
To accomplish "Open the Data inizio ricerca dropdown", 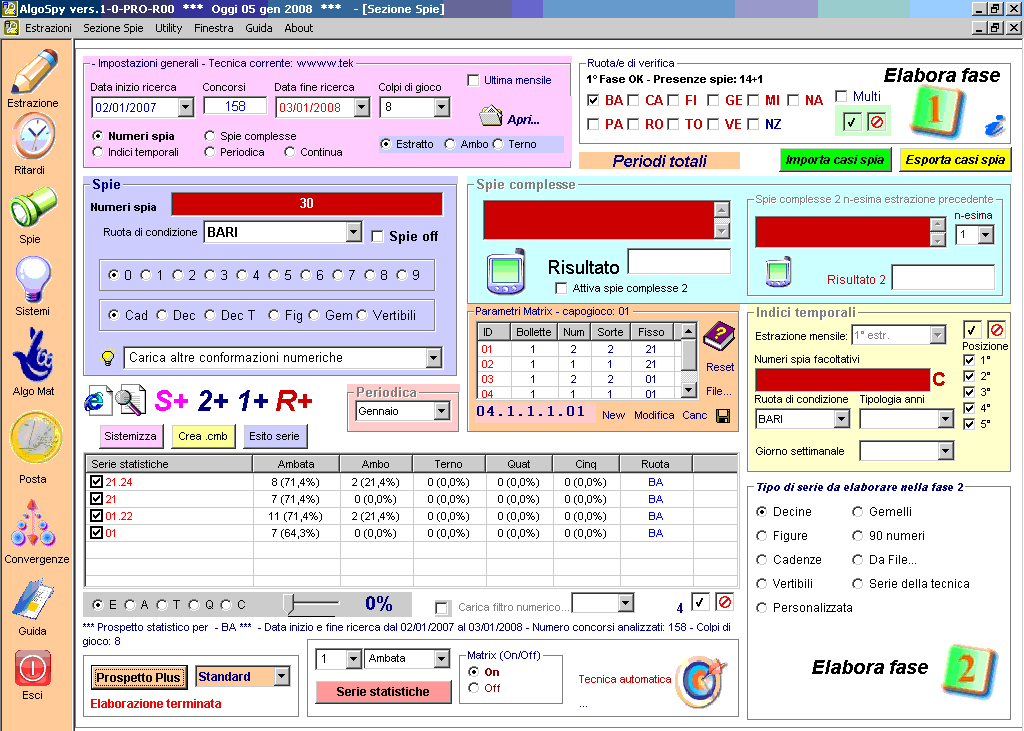I will coord(186,107).
